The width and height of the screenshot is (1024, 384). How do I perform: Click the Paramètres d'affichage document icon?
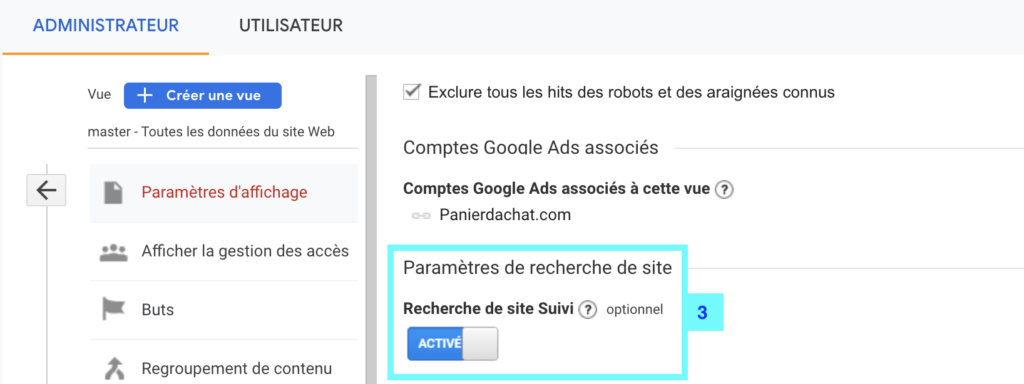(114, 193)
